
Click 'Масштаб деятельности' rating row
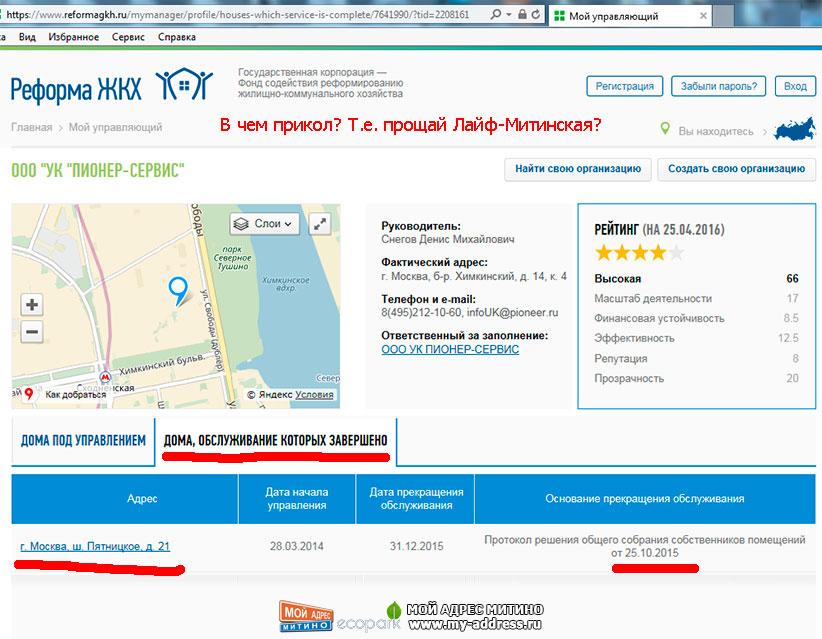696,298
